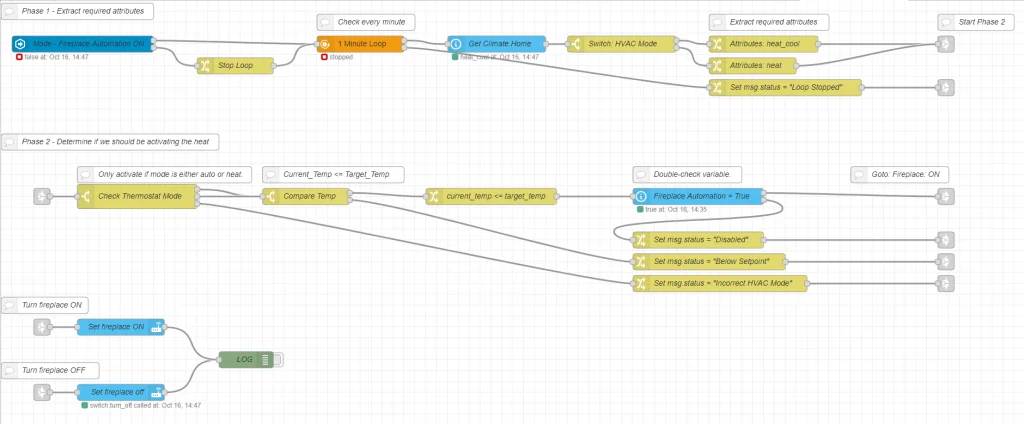This screenshot has width=1024, height=424.
Task: Select the Fireplace Automation = True node
Action: tap(698, 196)
